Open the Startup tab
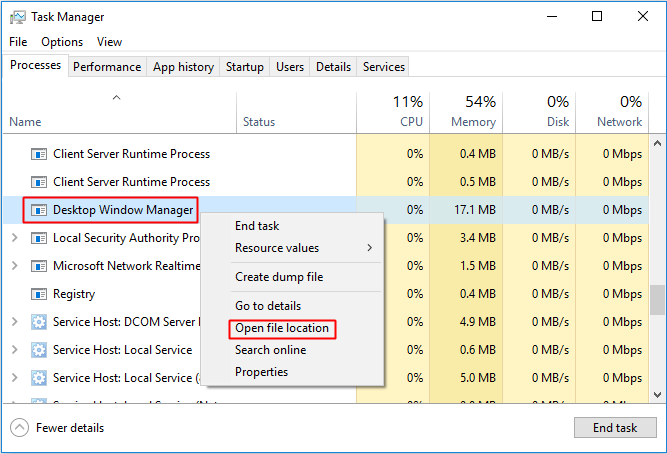 pos(244,67)
